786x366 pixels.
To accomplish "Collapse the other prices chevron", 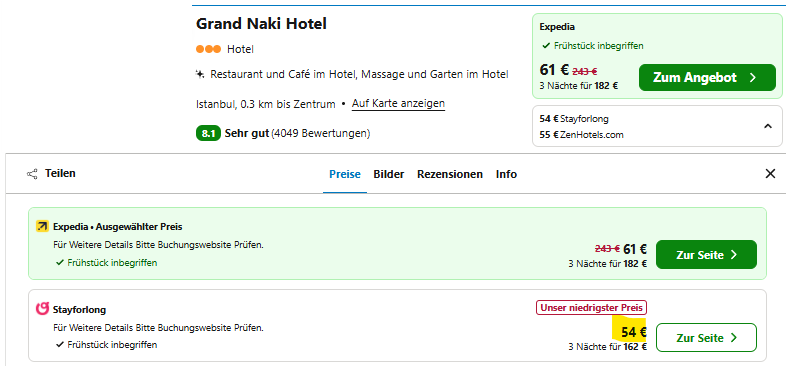I will (767, 126).
